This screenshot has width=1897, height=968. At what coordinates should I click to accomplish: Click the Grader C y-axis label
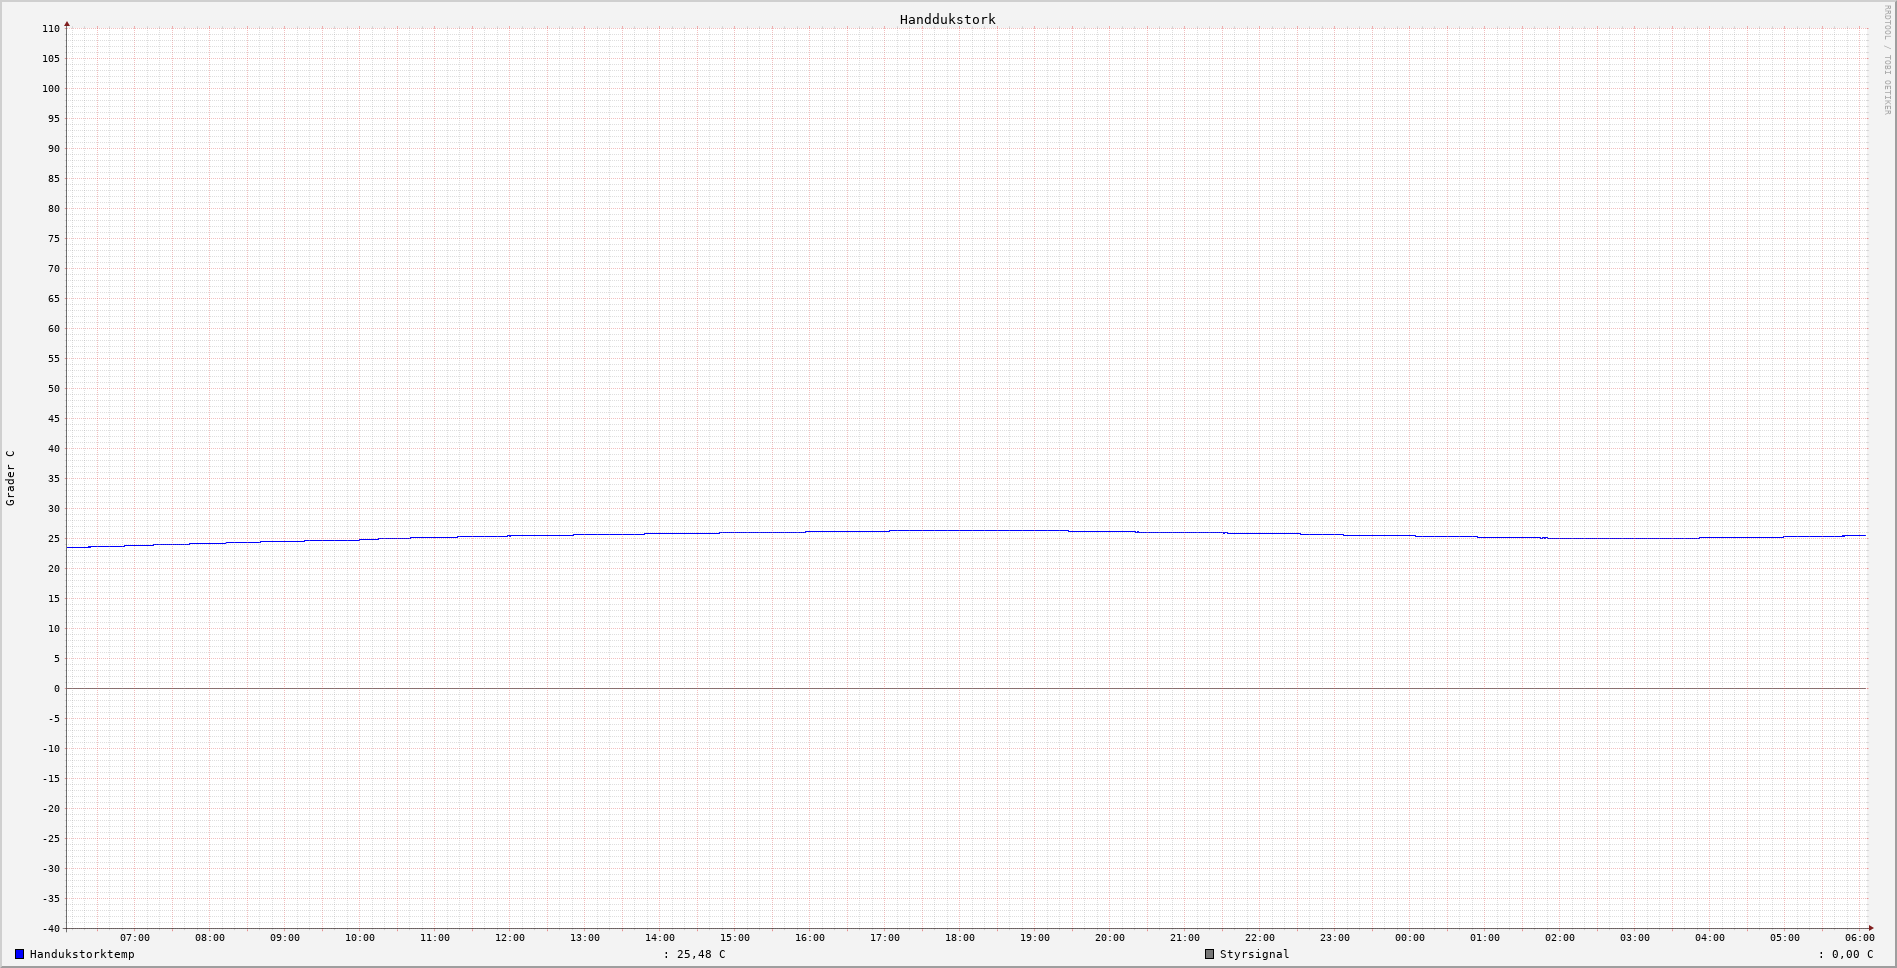[11, 478]
